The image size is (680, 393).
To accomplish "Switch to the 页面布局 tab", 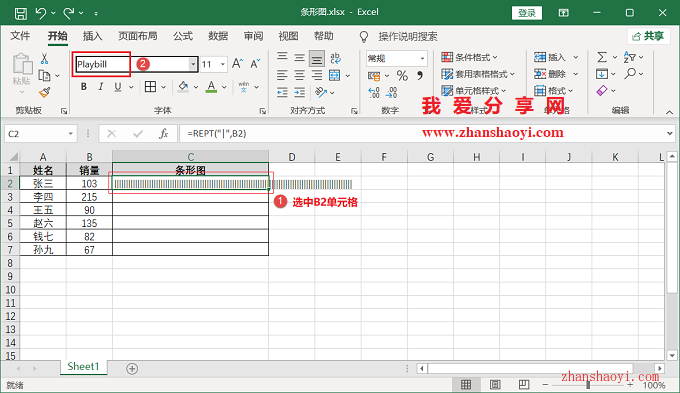I will click(138, 36).
